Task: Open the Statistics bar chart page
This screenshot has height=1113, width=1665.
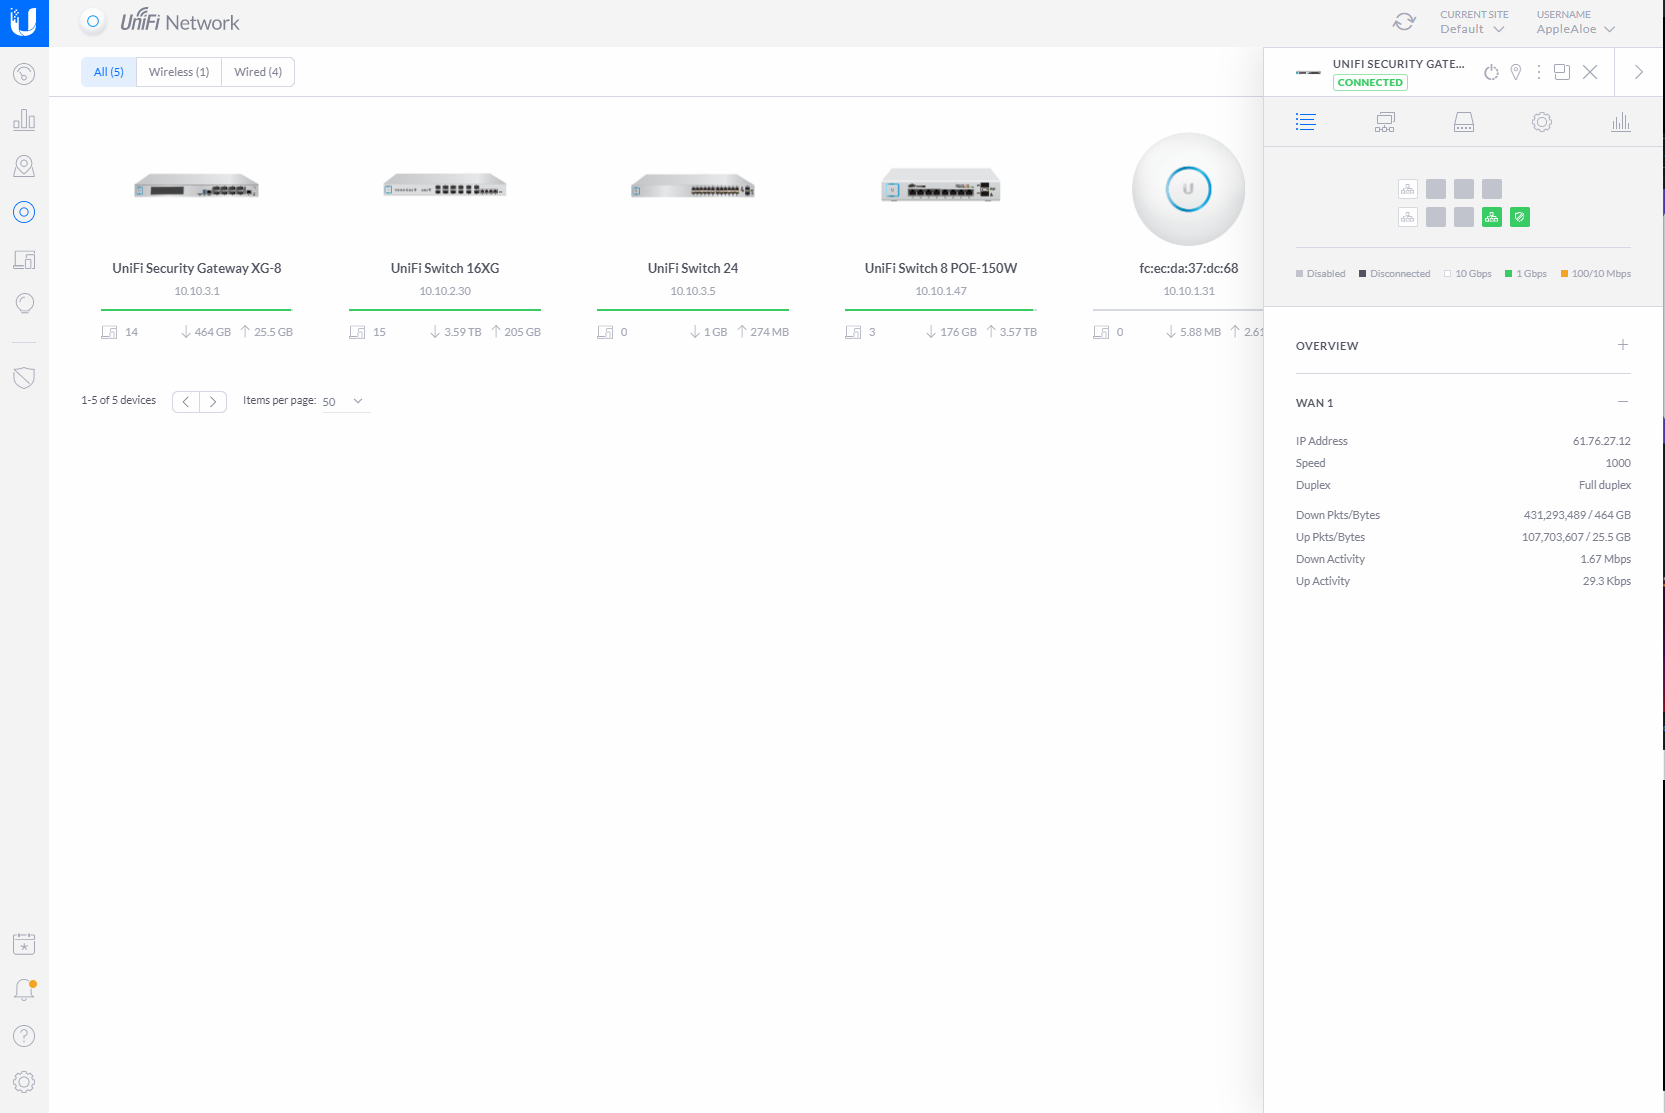Action: [24, 120]
